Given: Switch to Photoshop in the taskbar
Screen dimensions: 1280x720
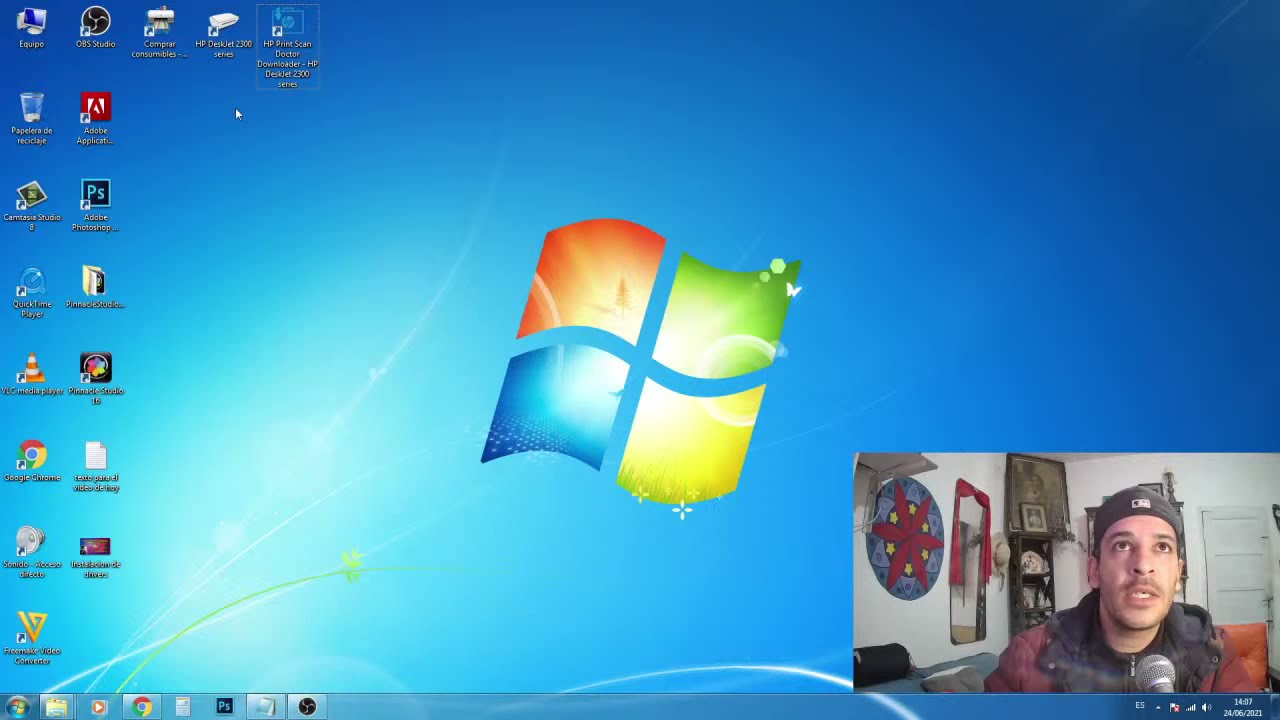Looking at the screenshot, I should coord(224,707).
